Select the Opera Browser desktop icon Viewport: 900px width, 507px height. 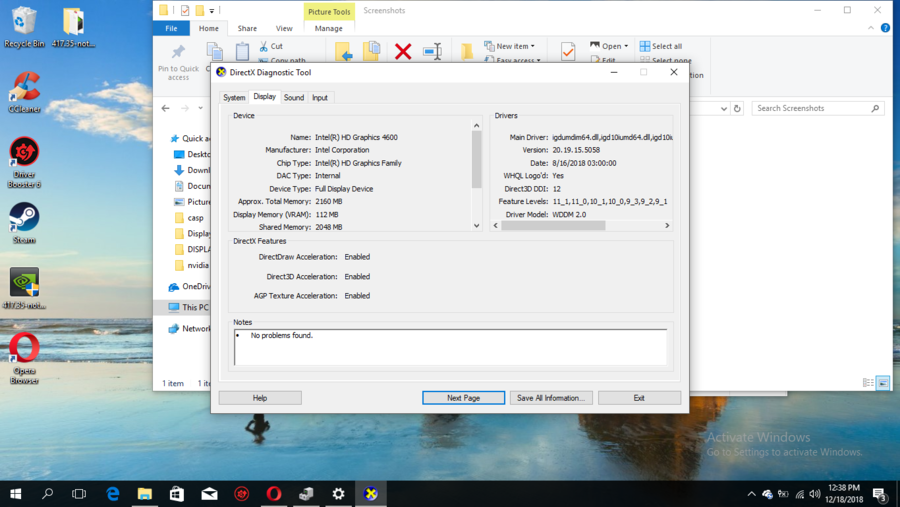click(x=24, y=358)
